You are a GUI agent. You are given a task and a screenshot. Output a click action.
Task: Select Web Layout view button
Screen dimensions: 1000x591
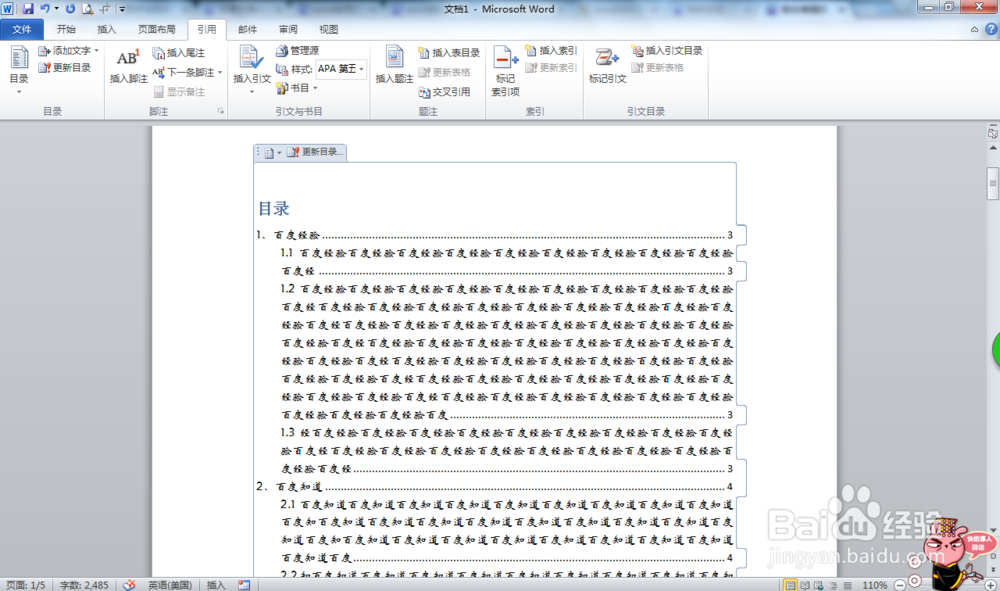819,585
